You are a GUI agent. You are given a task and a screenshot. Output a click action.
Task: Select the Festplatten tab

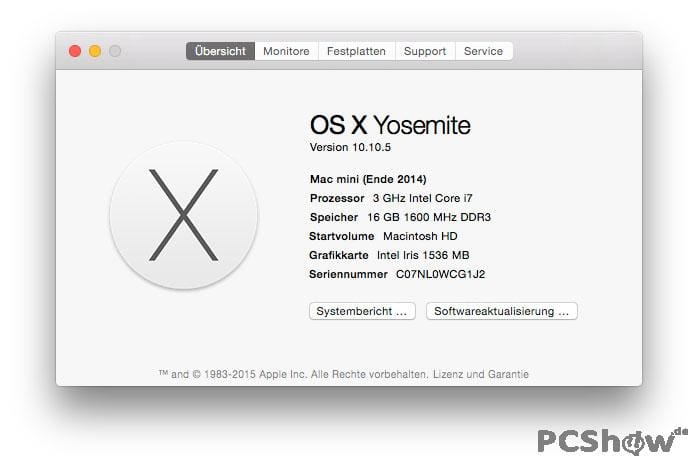[357, 51]
